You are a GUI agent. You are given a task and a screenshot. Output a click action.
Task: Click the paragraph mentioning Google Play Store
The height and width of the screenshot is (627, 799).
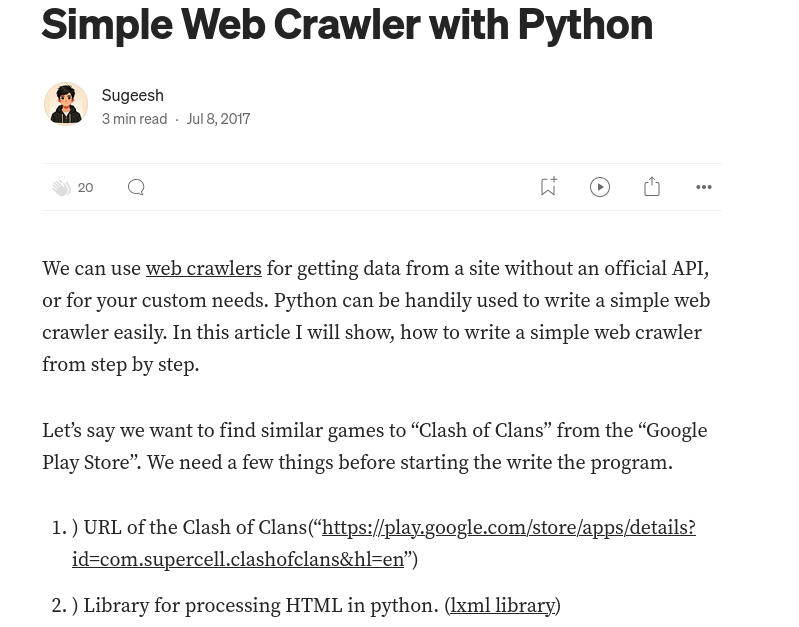374,447
